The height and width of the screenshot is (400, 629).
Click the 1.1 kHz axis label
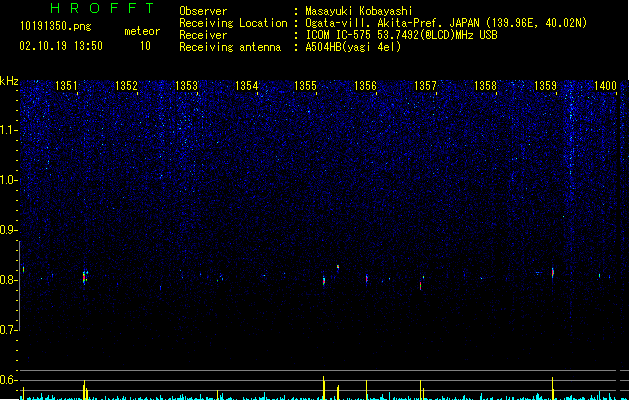8,130
